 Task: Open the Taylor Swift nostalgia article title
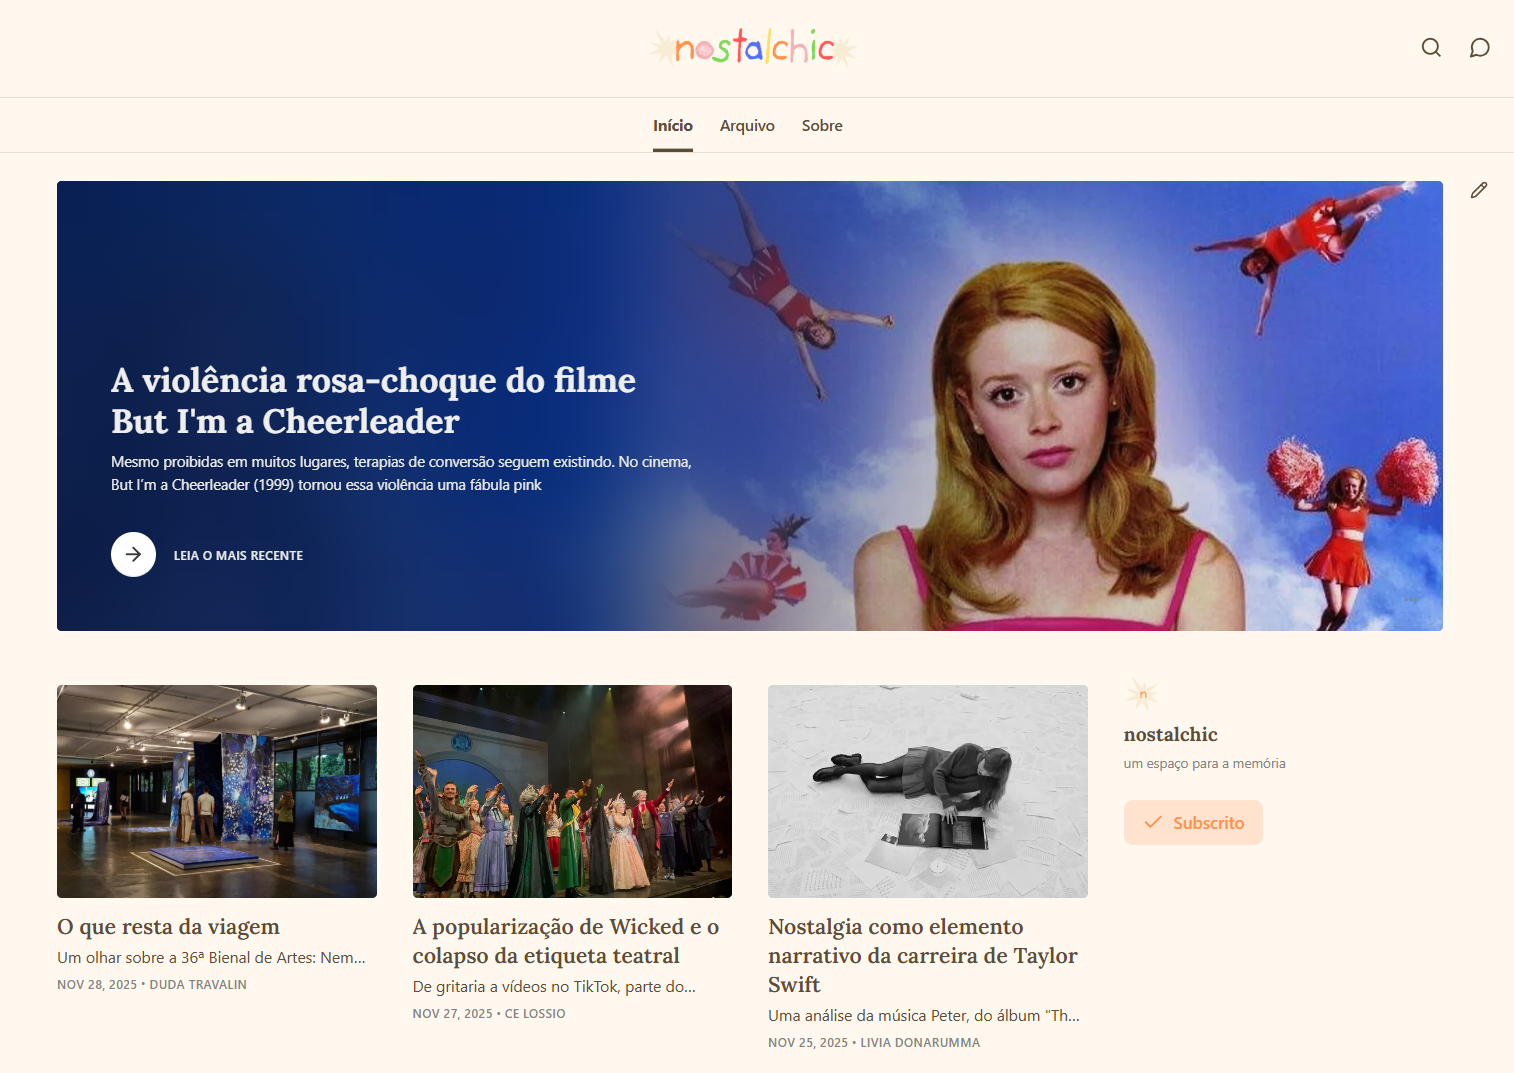[922, 955]
